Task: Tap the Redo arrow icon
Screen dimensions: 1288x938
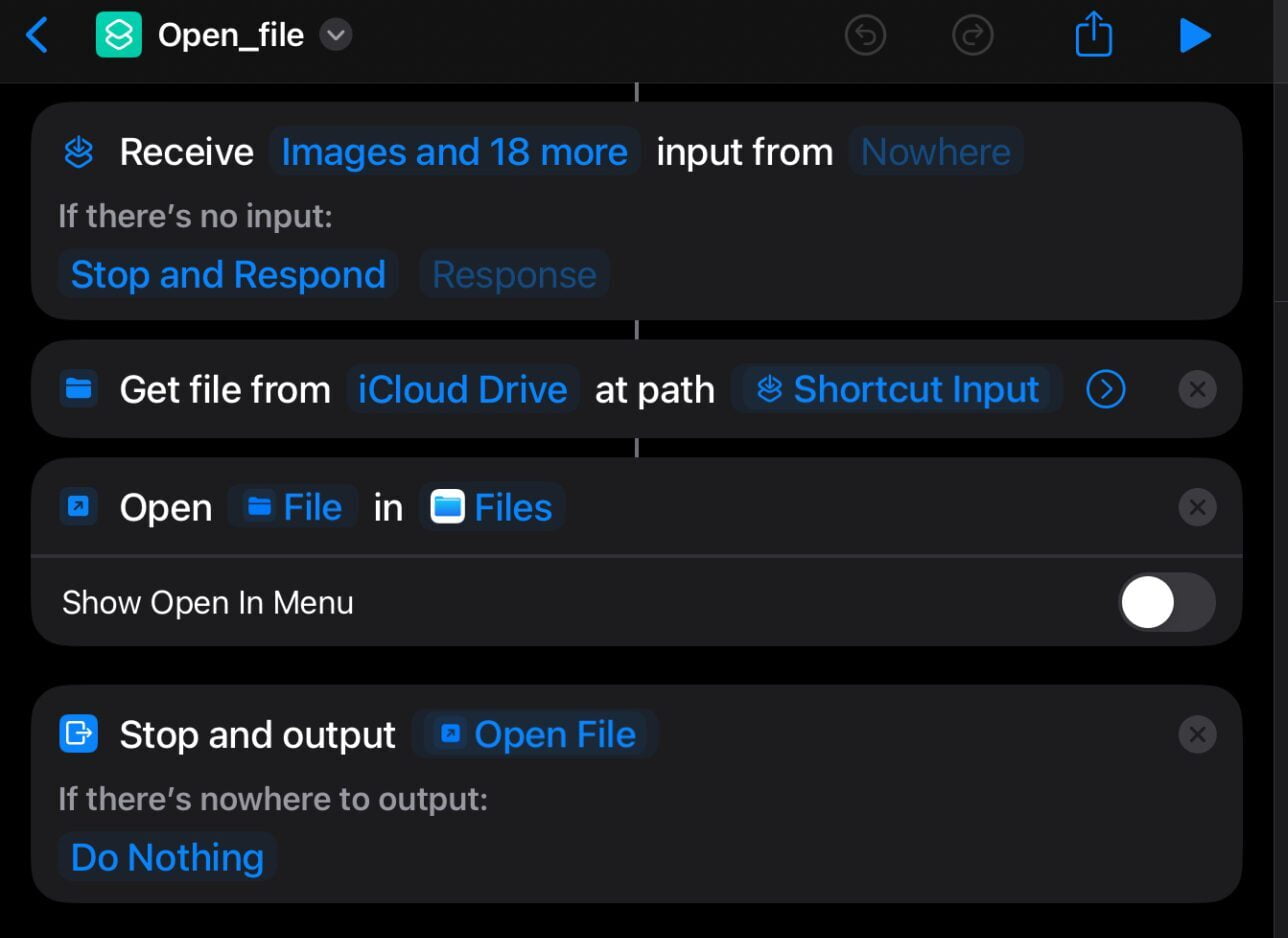Action: pyautogui.click(x=971, y=34)
